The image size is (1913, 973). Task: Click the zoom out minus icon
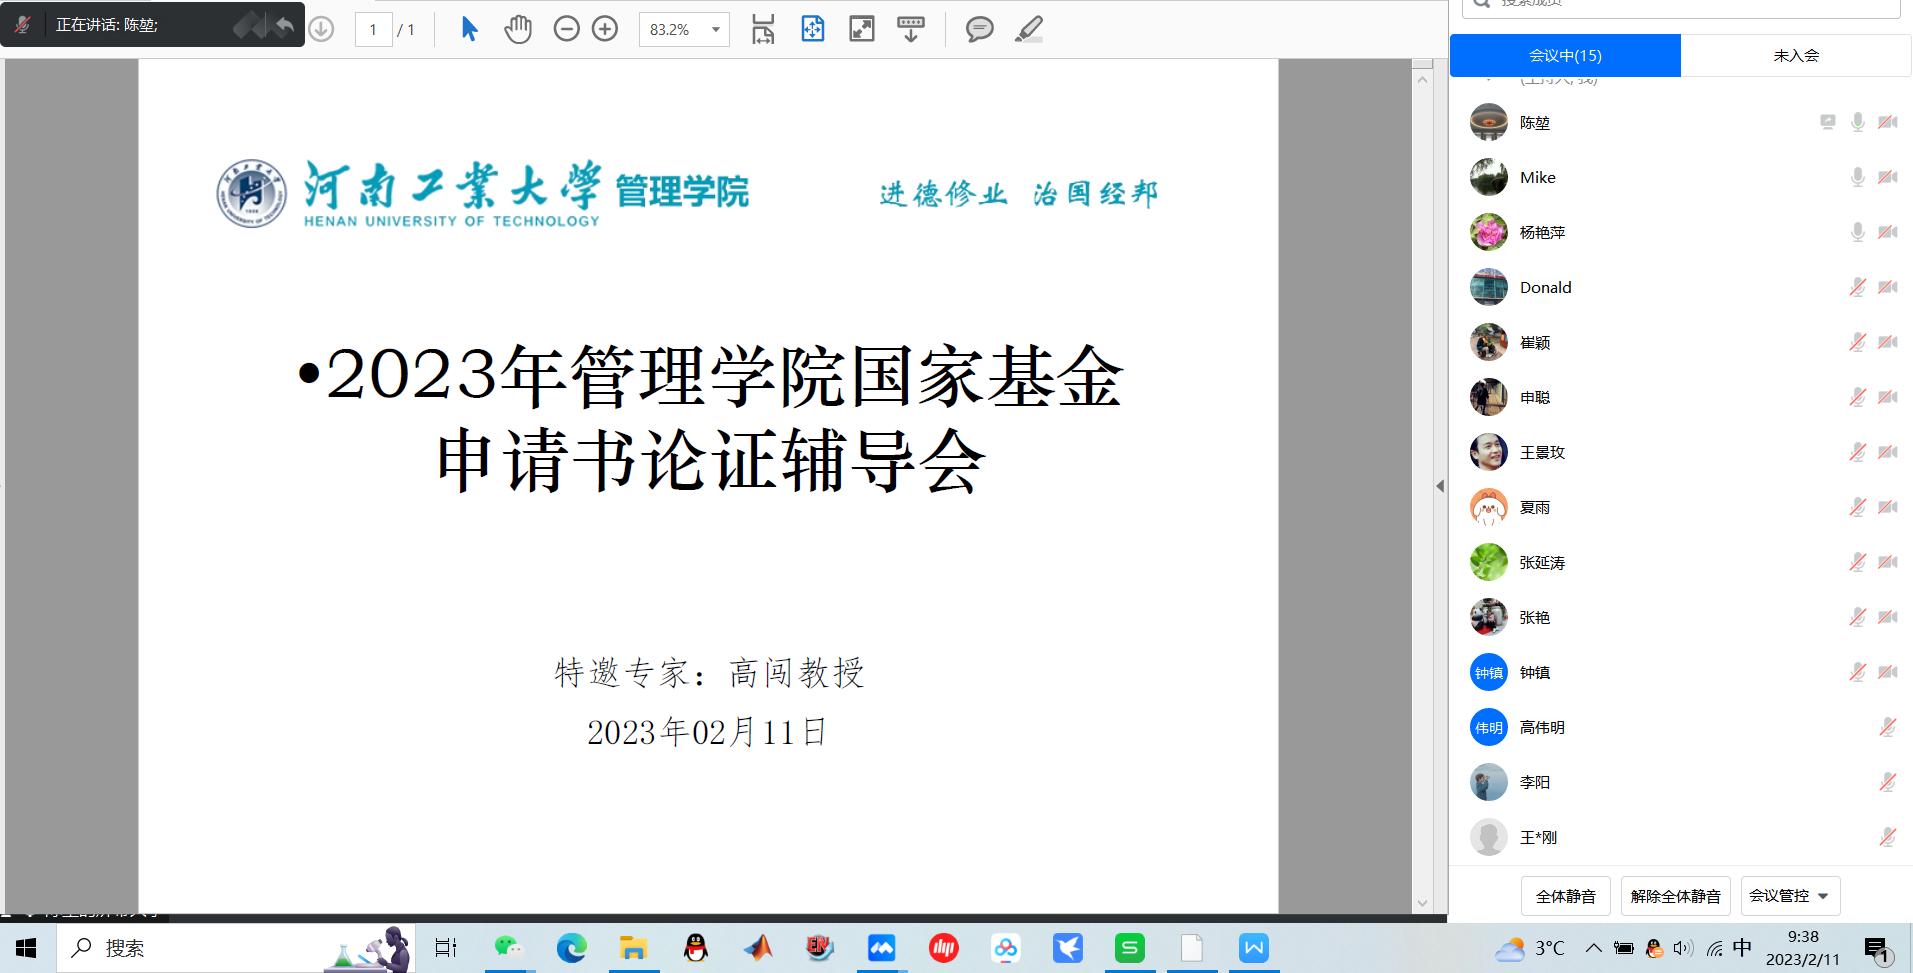coord(566,29)
